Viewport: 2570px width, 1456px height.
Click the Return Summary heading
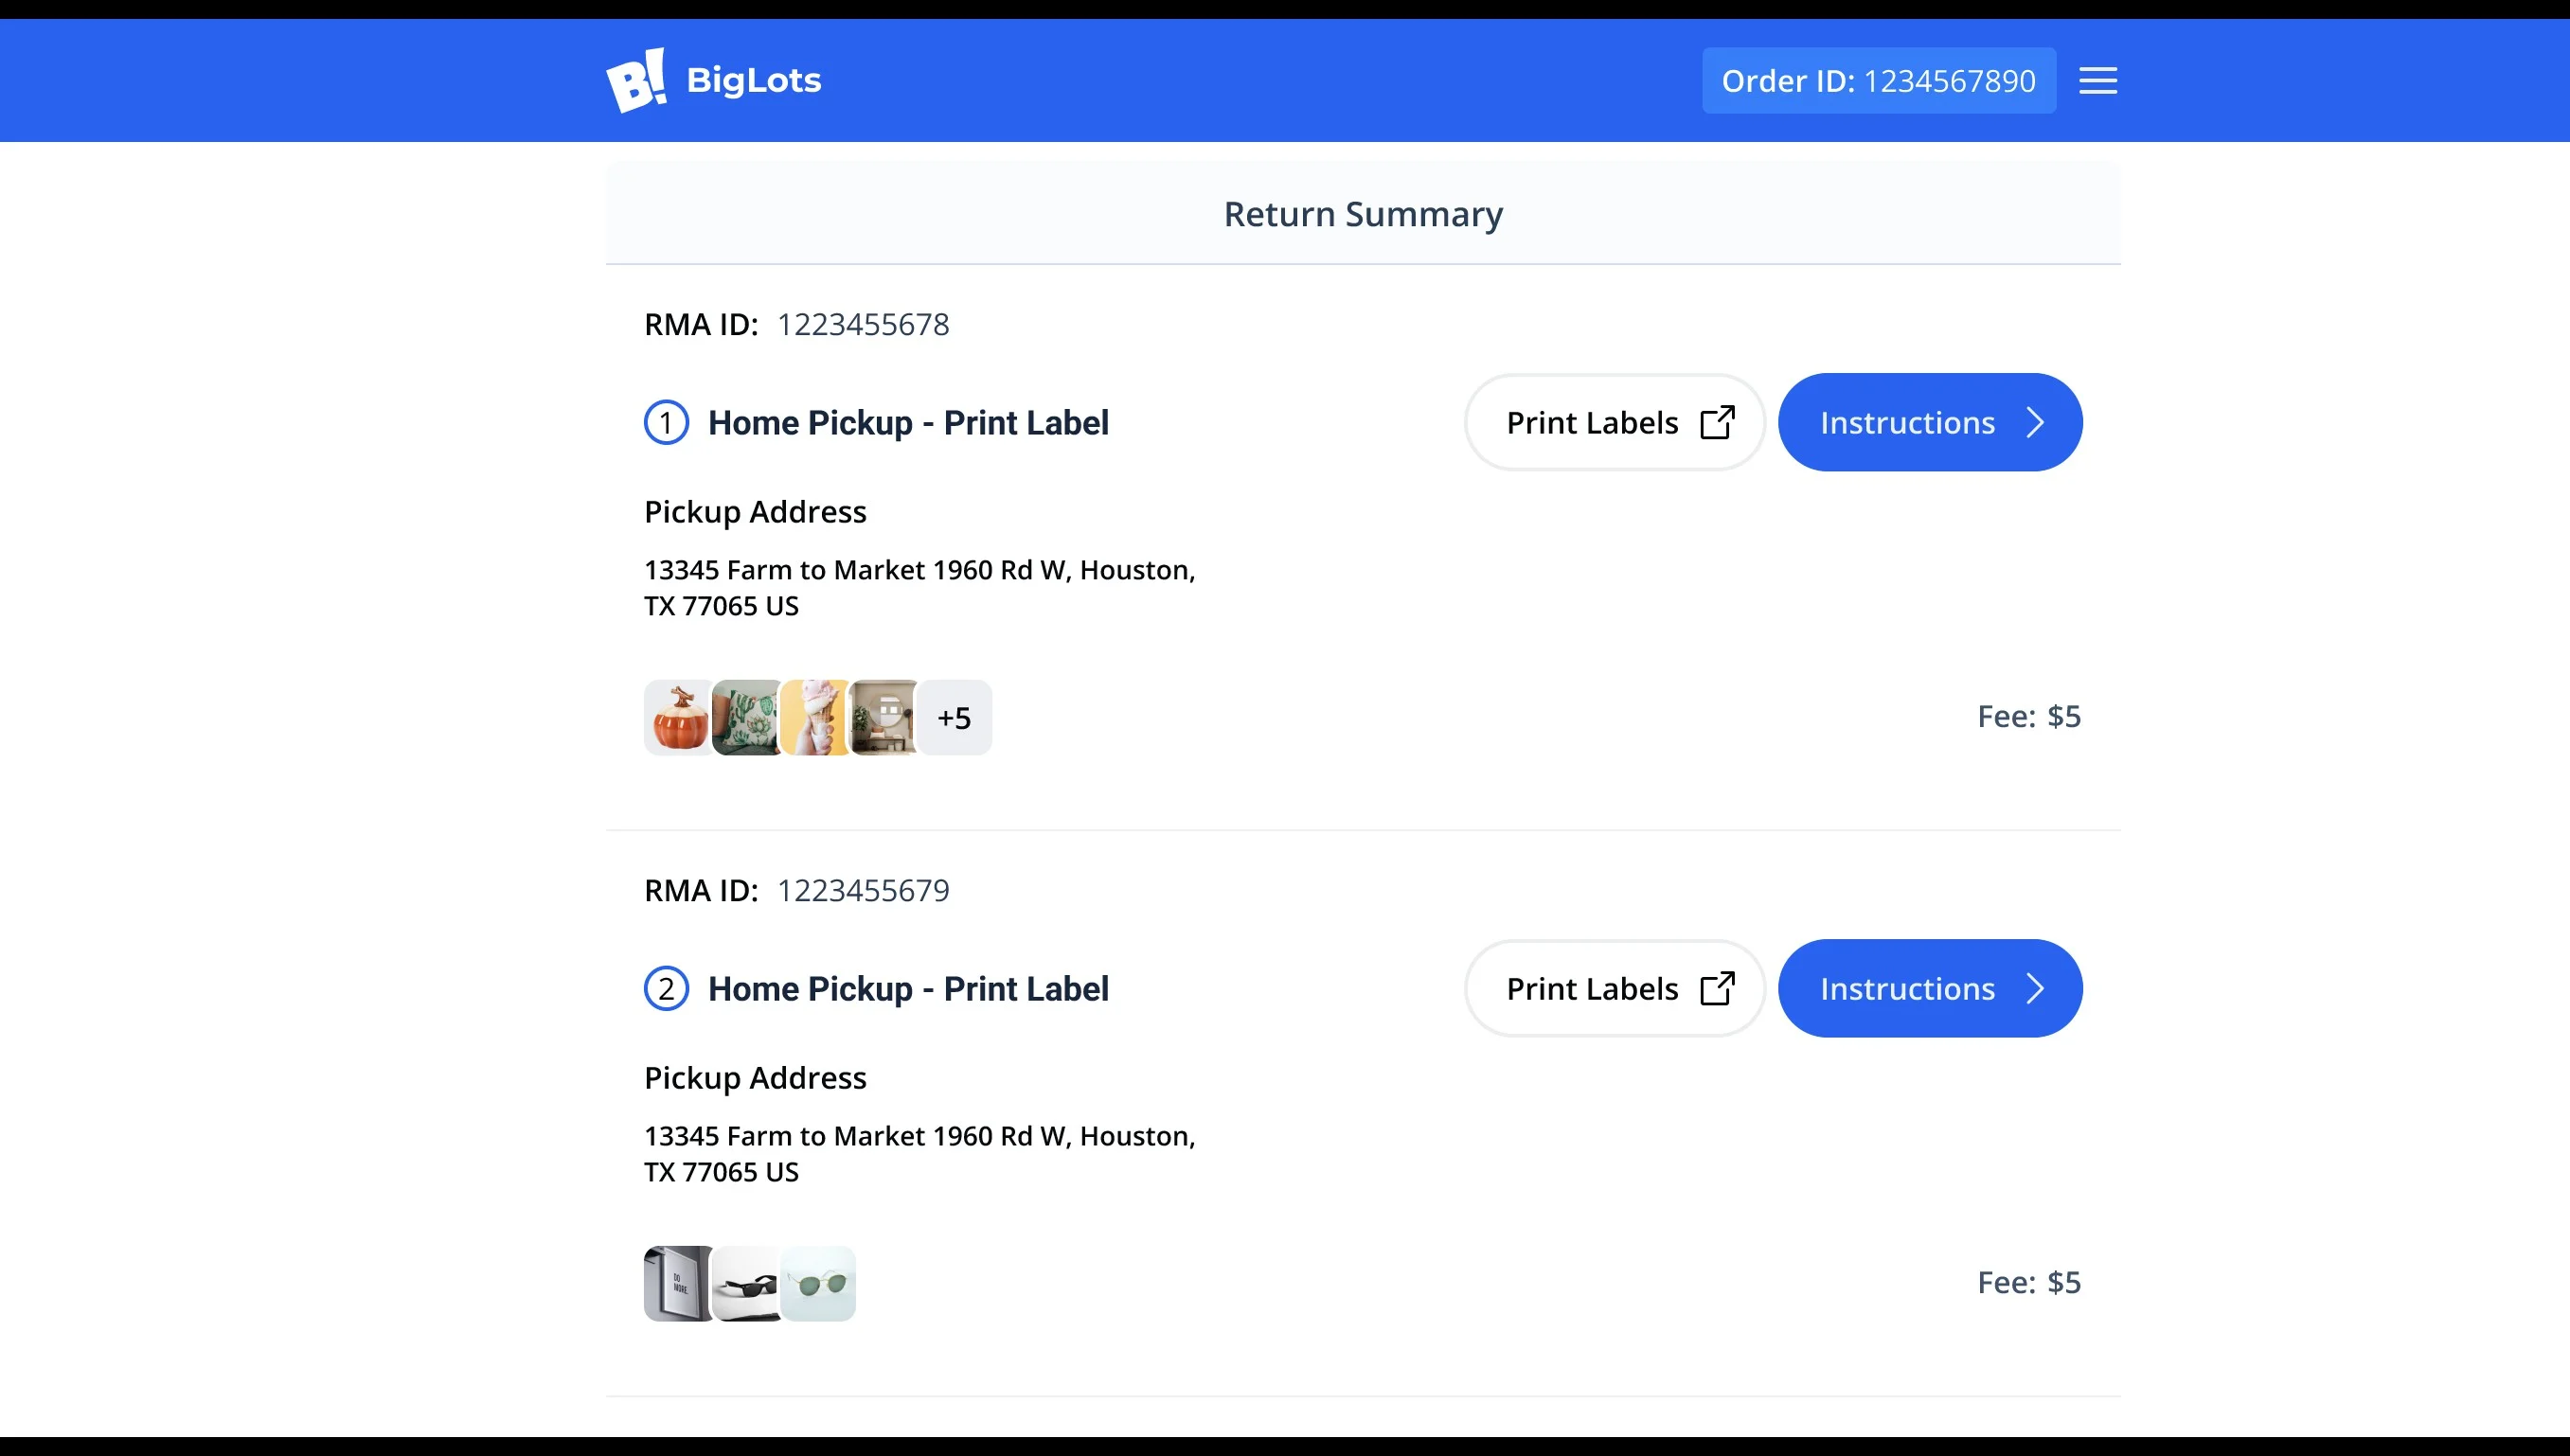click(1363, 214)
